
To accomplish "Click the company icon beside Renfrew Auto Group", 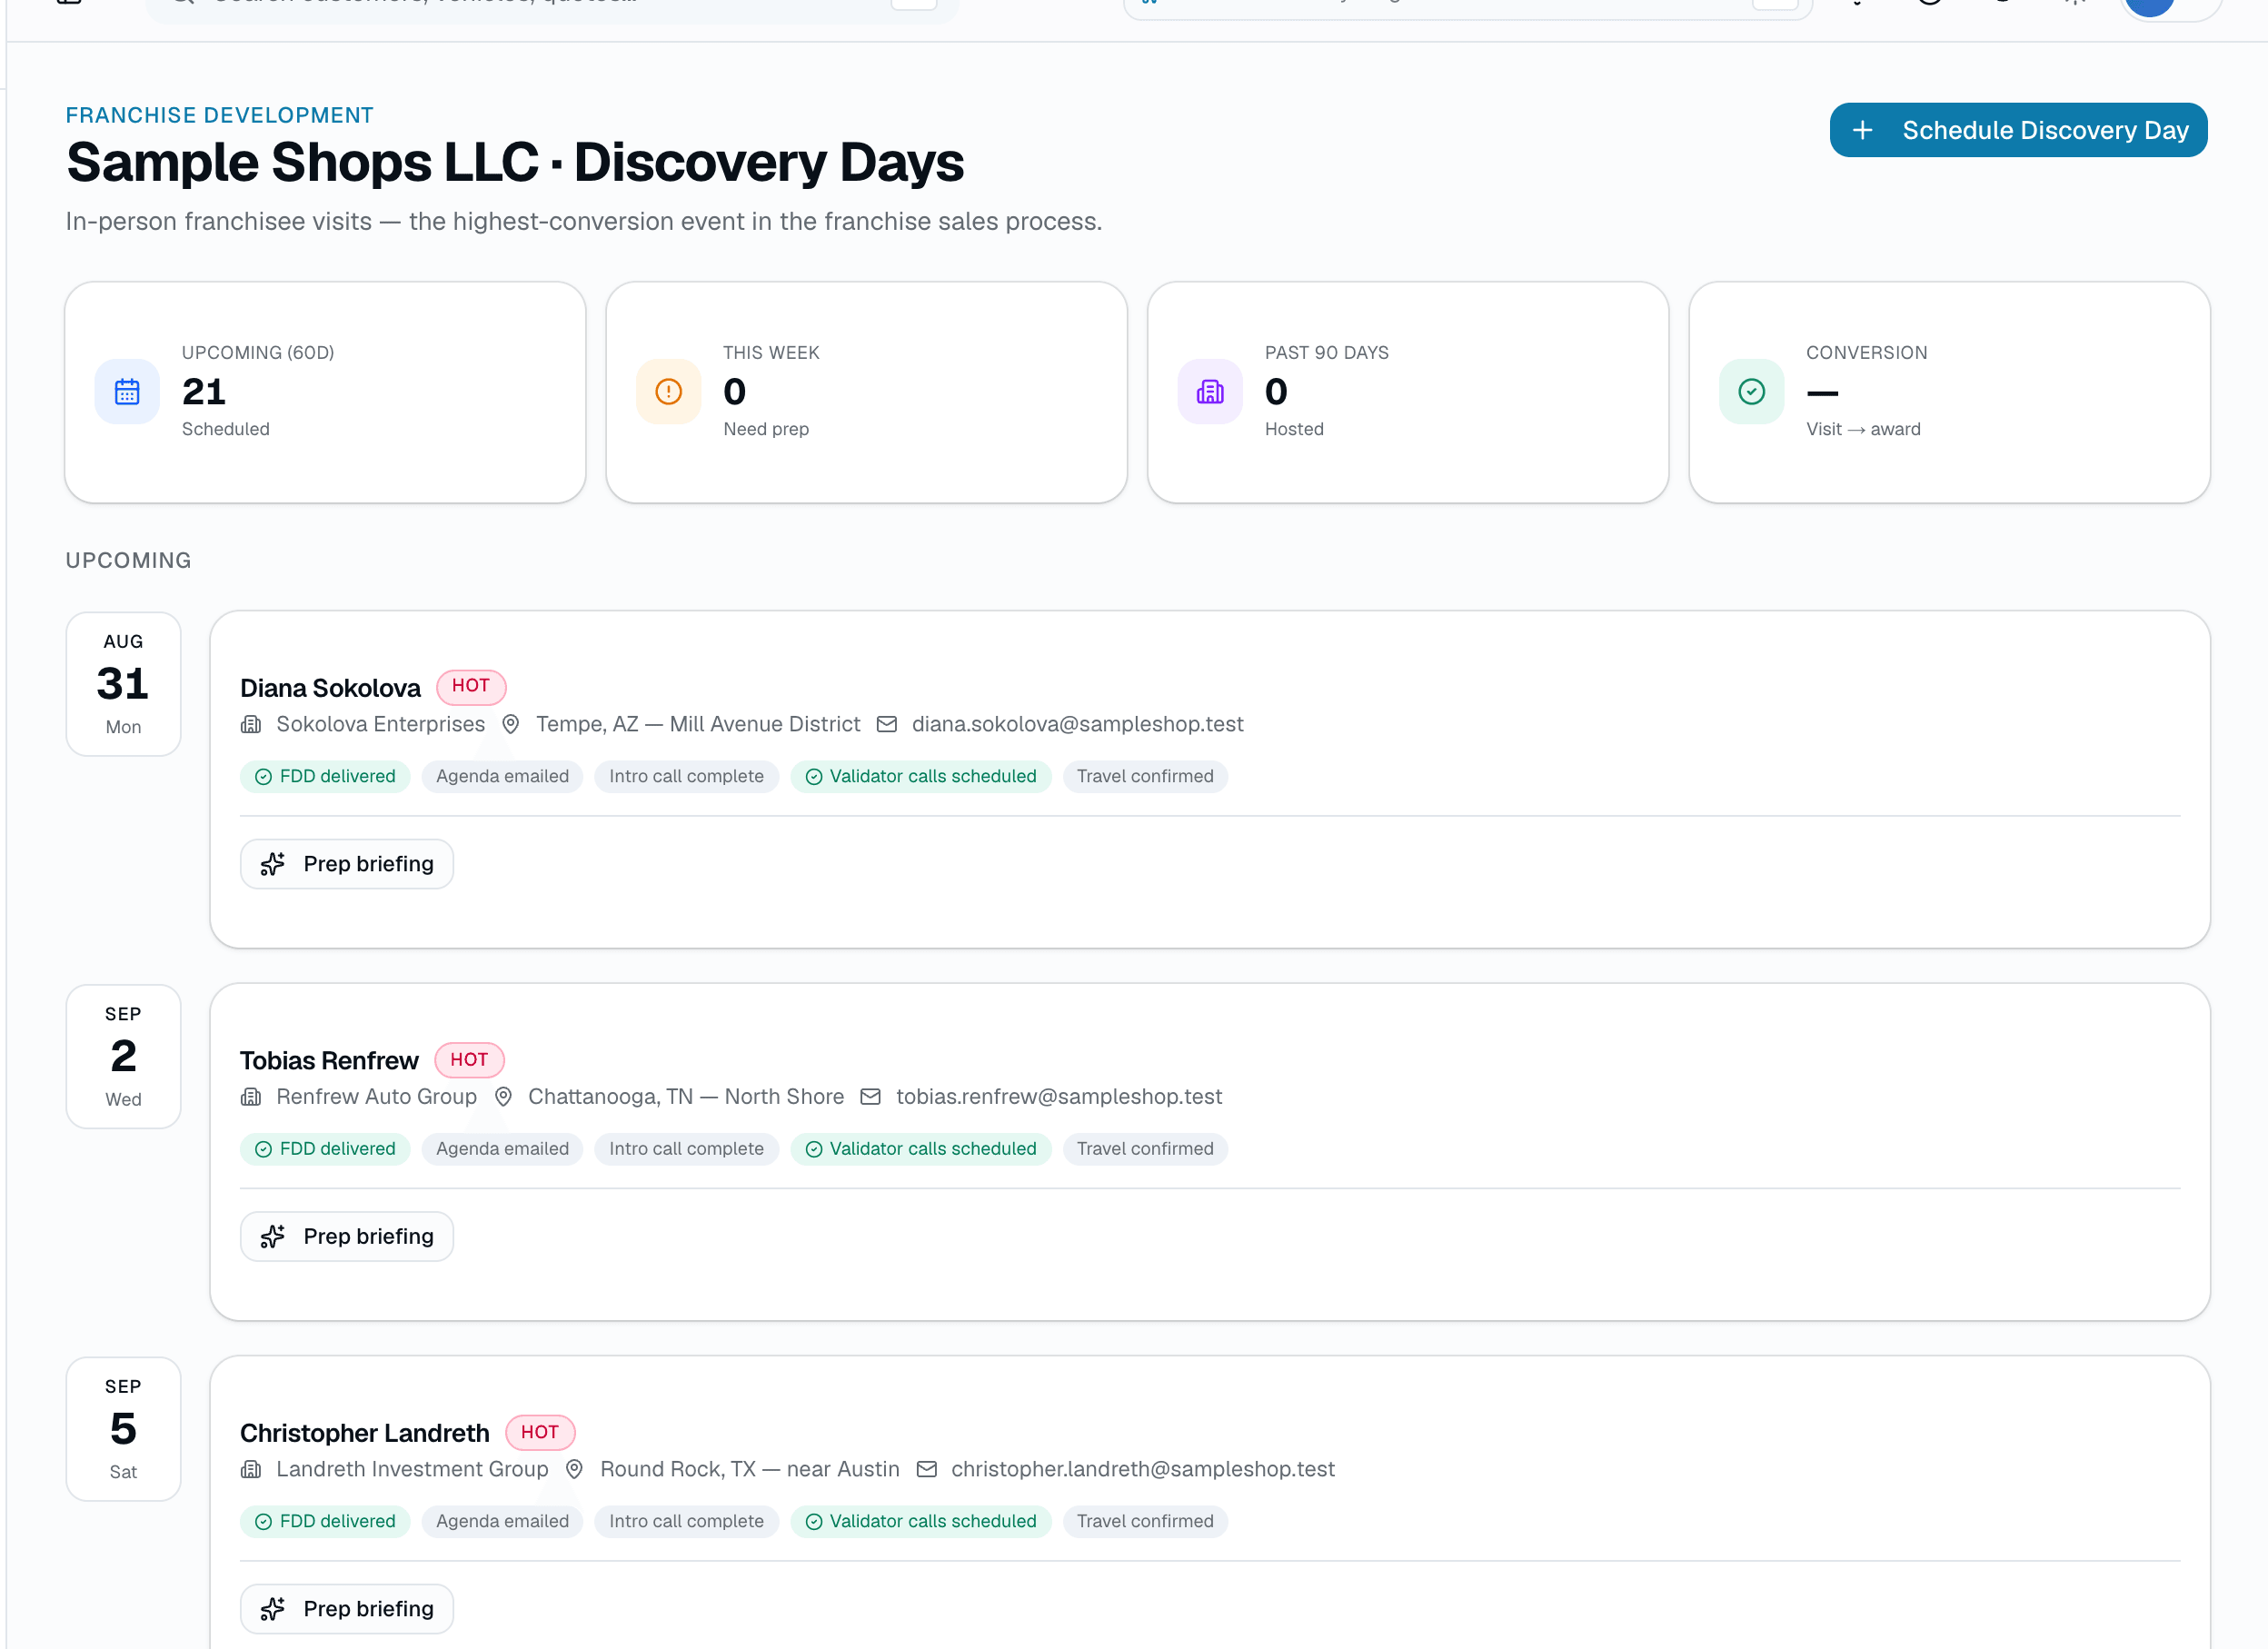I will [x=251, y=1097].
